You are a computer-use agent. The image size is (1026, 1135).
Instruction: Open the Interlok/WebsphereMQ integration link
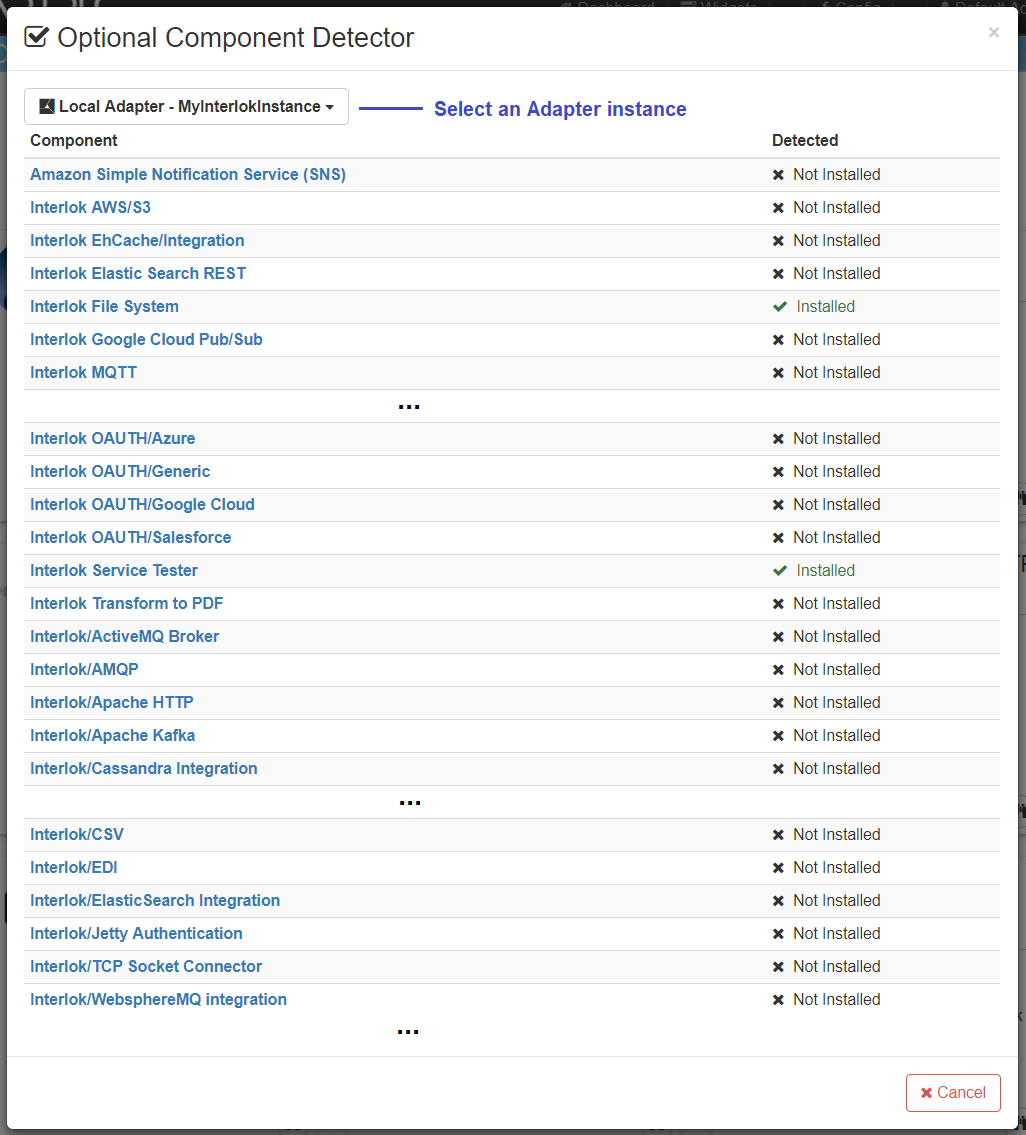point(158,1000)
